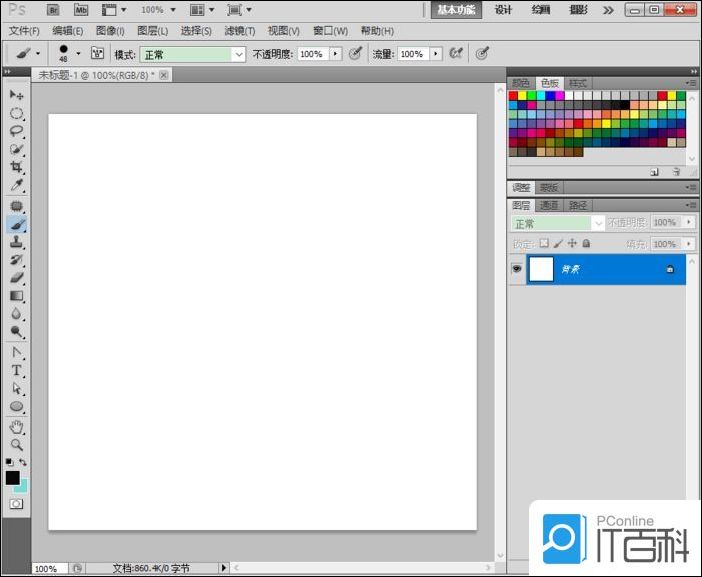Switch to the 设计 workspace
Image resolution: width=702 pixels, height=577 pixels.
(x=504, y=10)
